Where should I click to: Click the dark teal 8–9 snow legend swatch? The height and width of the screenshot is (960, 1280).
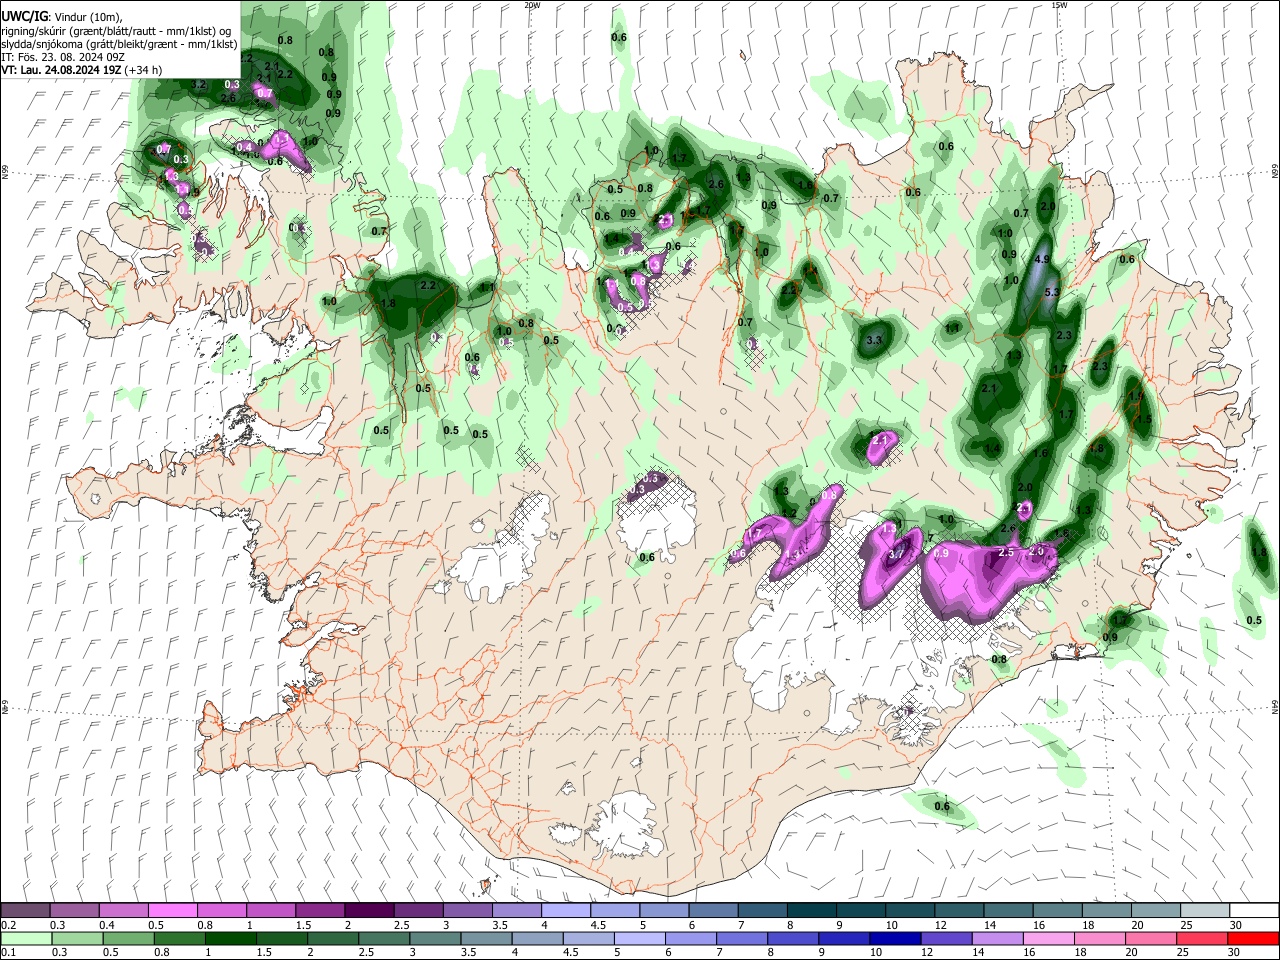click(x=812, y=910)
